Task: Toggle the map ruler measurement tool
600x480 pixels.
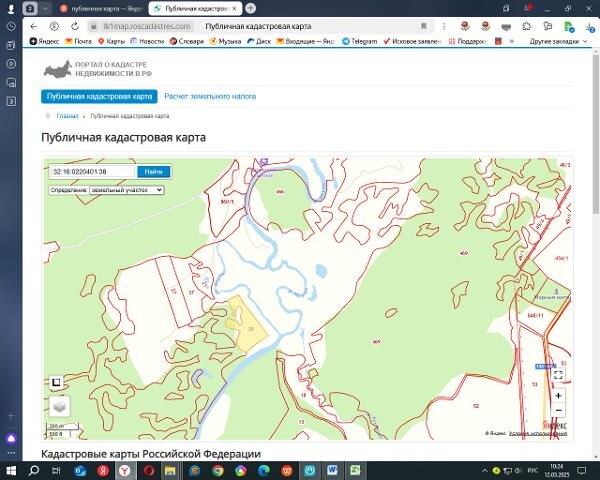Action: tap(56, 382)
